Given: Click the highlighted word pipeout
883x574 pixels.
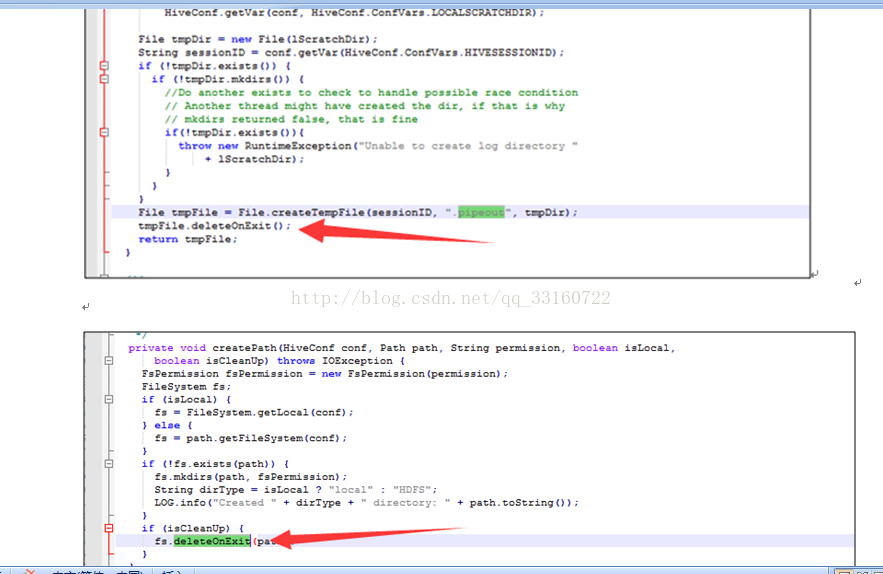Looking at the screenshot, I should pyautogui.click(x=481, y=212).
